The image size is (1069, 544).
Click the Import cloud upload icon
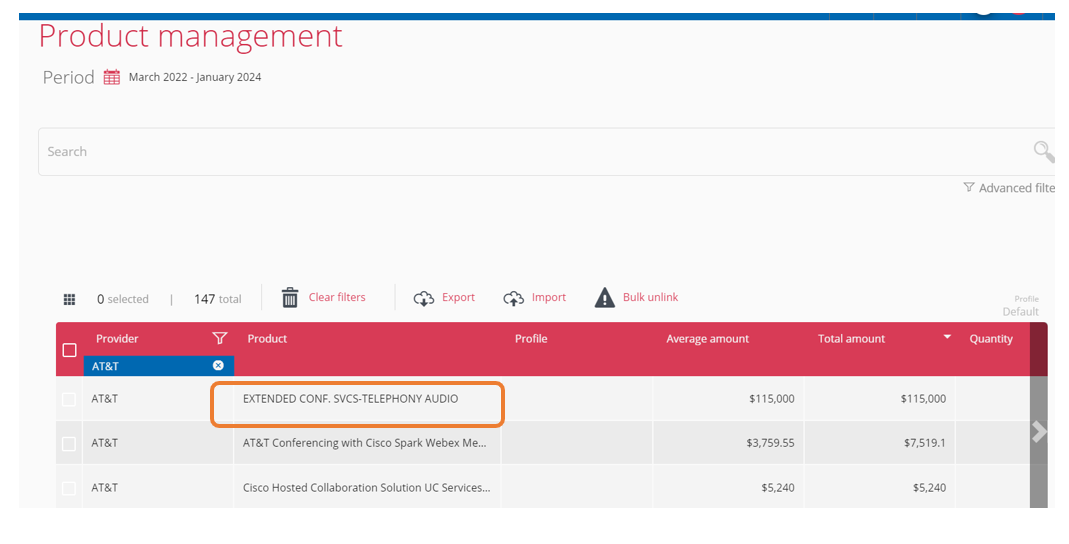tap(513, 299)
